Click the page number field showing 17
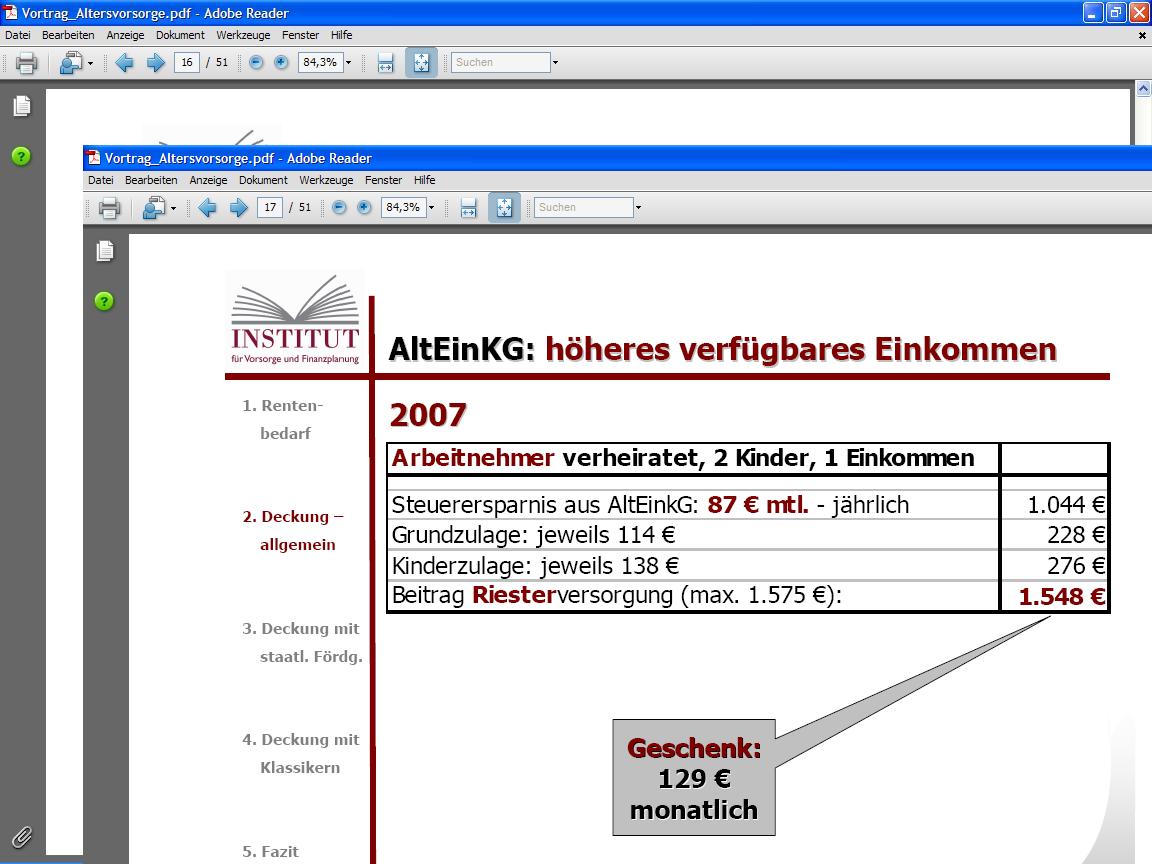1152x864 pixels. [270, 208]
